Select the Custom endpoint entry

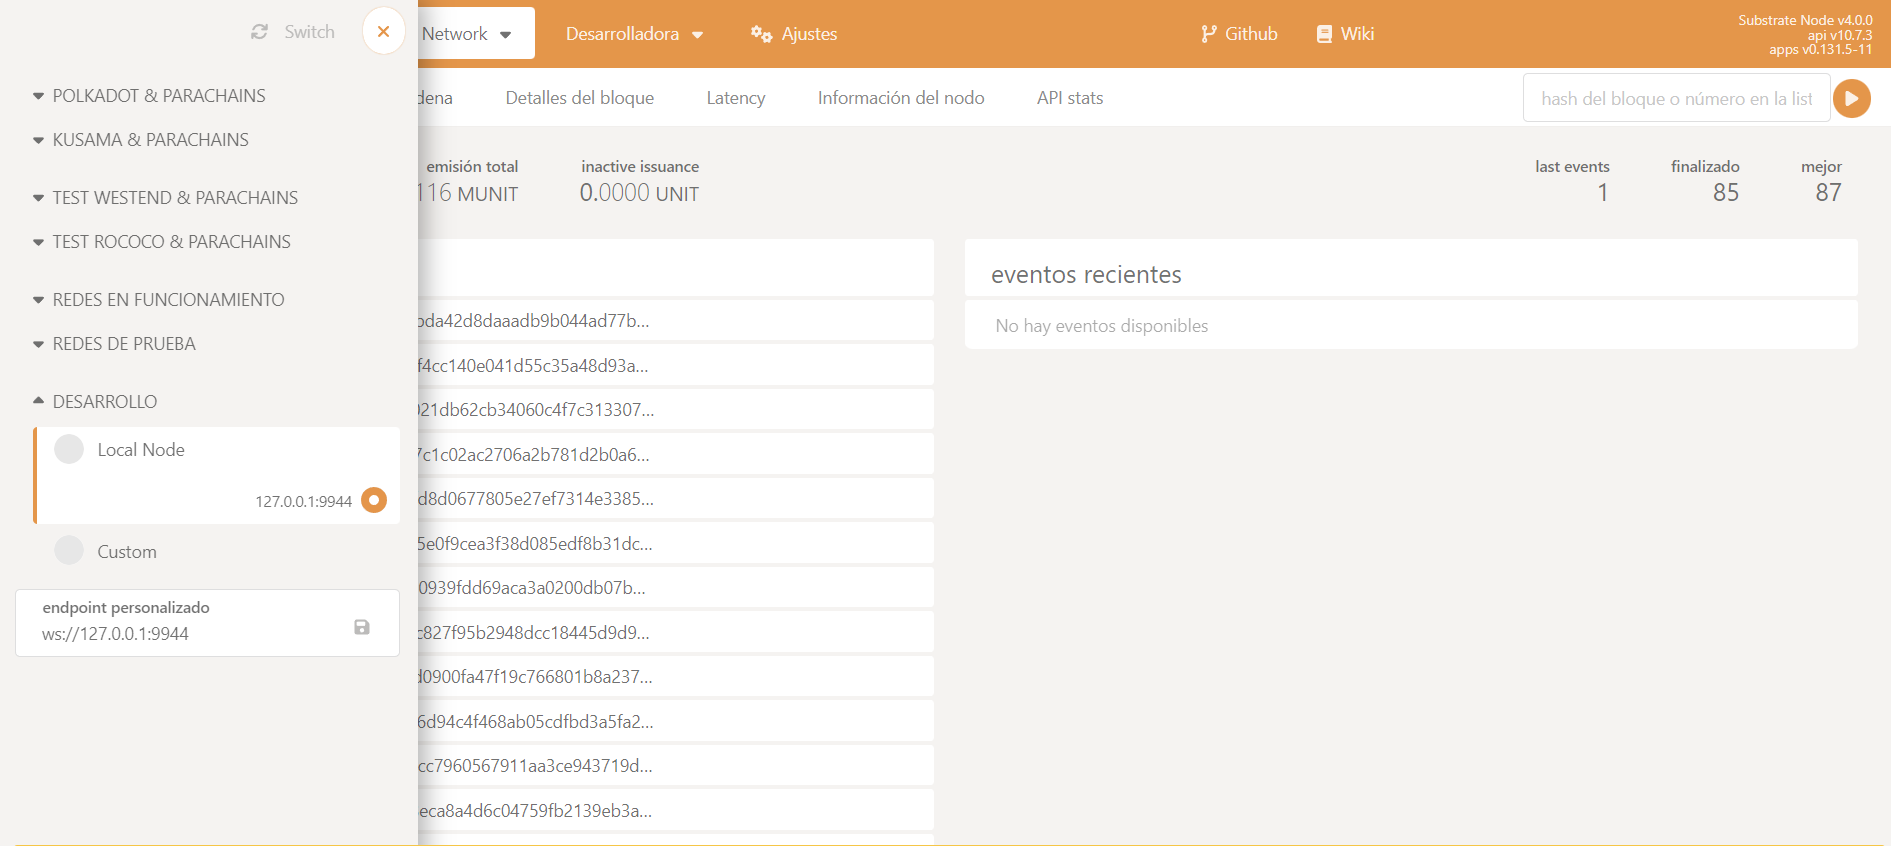coord(217,551)
